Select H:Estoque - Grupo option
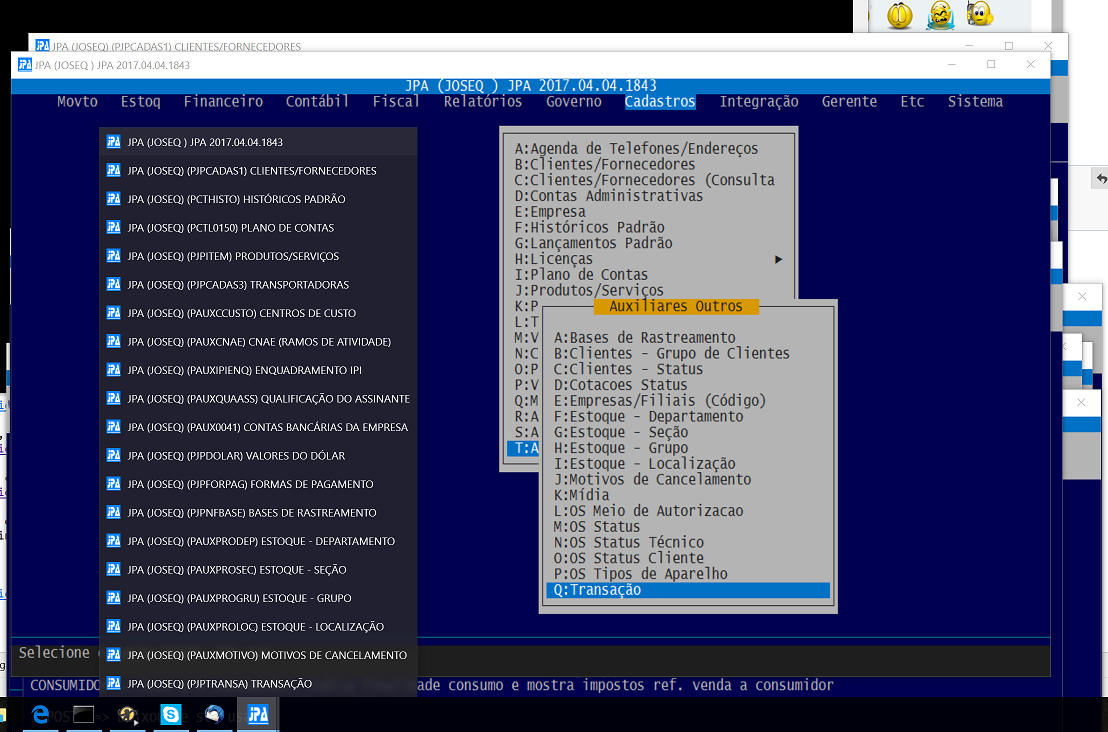This screenshot has height=732, width=1108. 621,448
